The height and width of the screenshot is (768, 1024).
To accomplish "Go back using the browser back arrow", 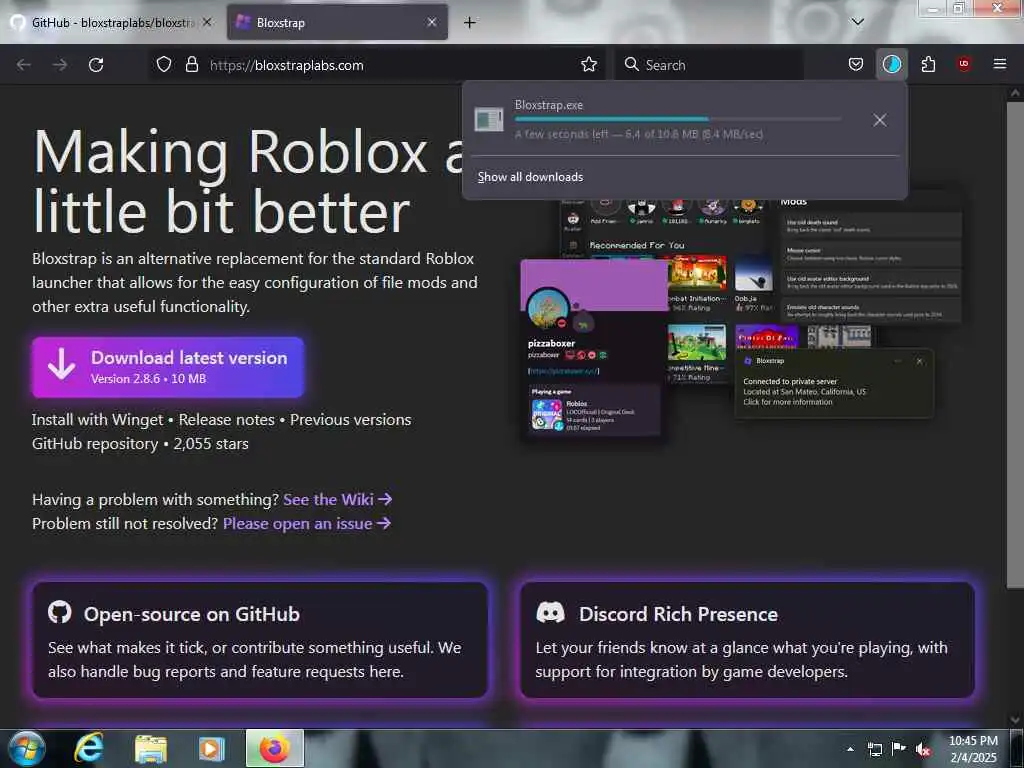I will (24, 65).
